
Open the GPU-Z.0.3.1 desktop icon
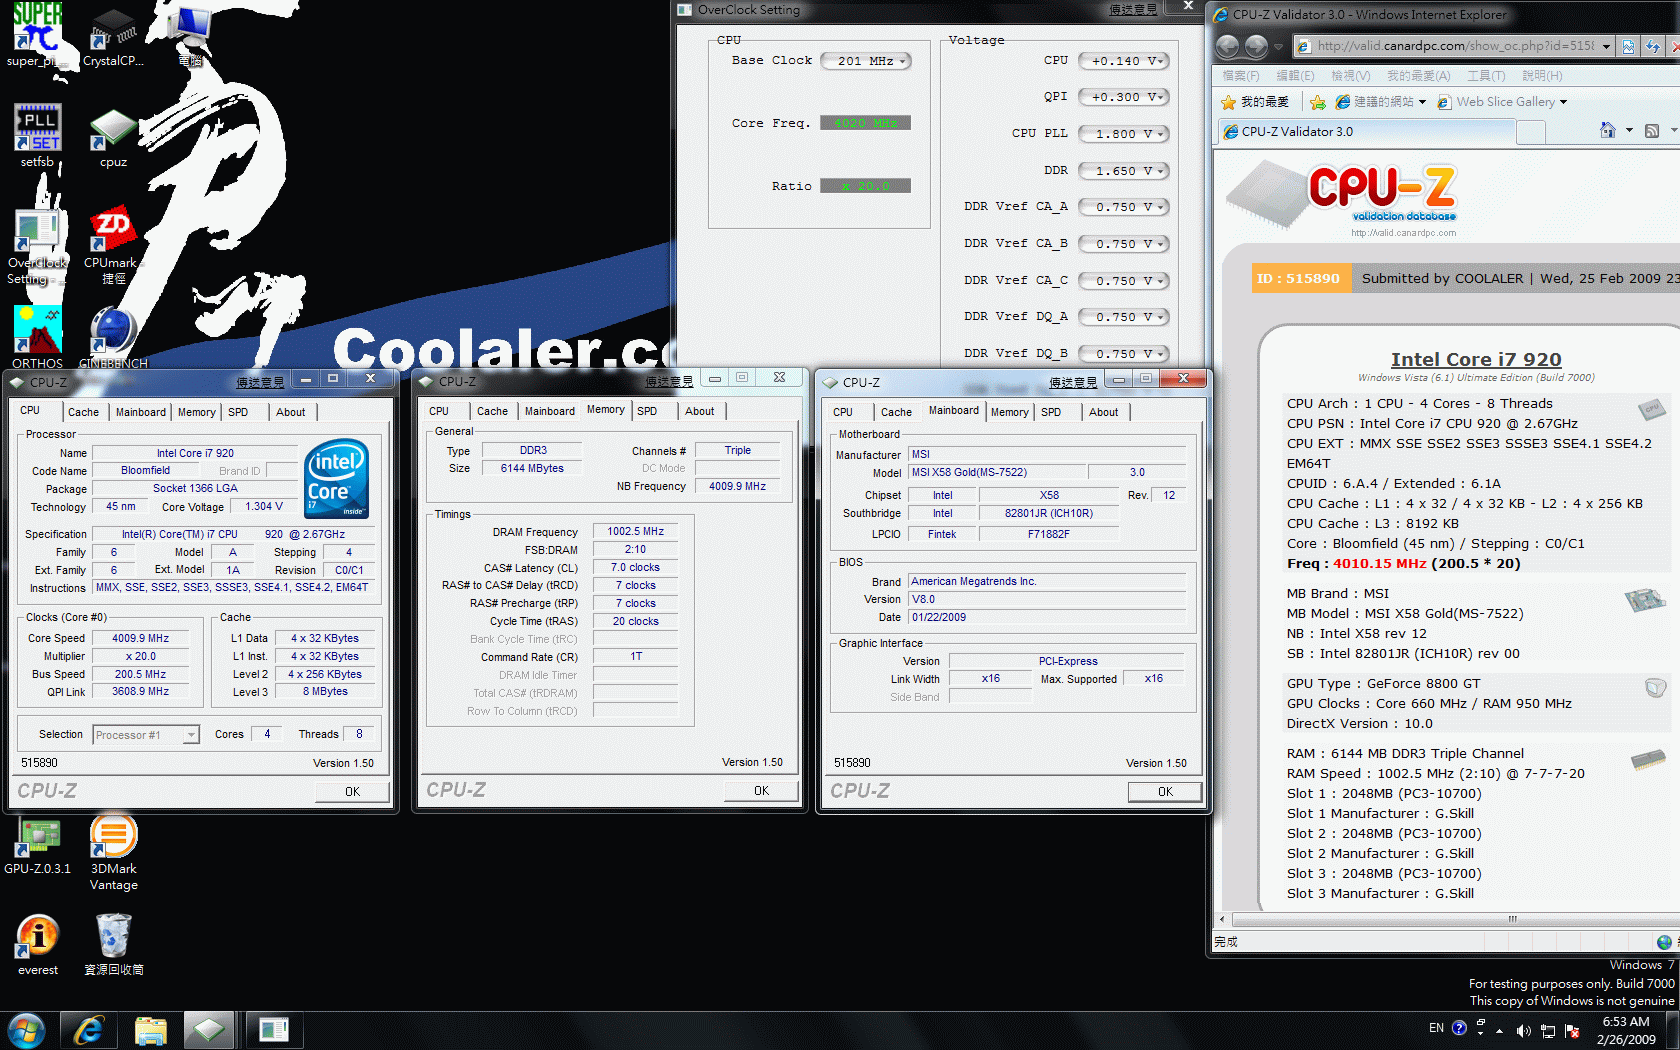click(x=37, y=846)
